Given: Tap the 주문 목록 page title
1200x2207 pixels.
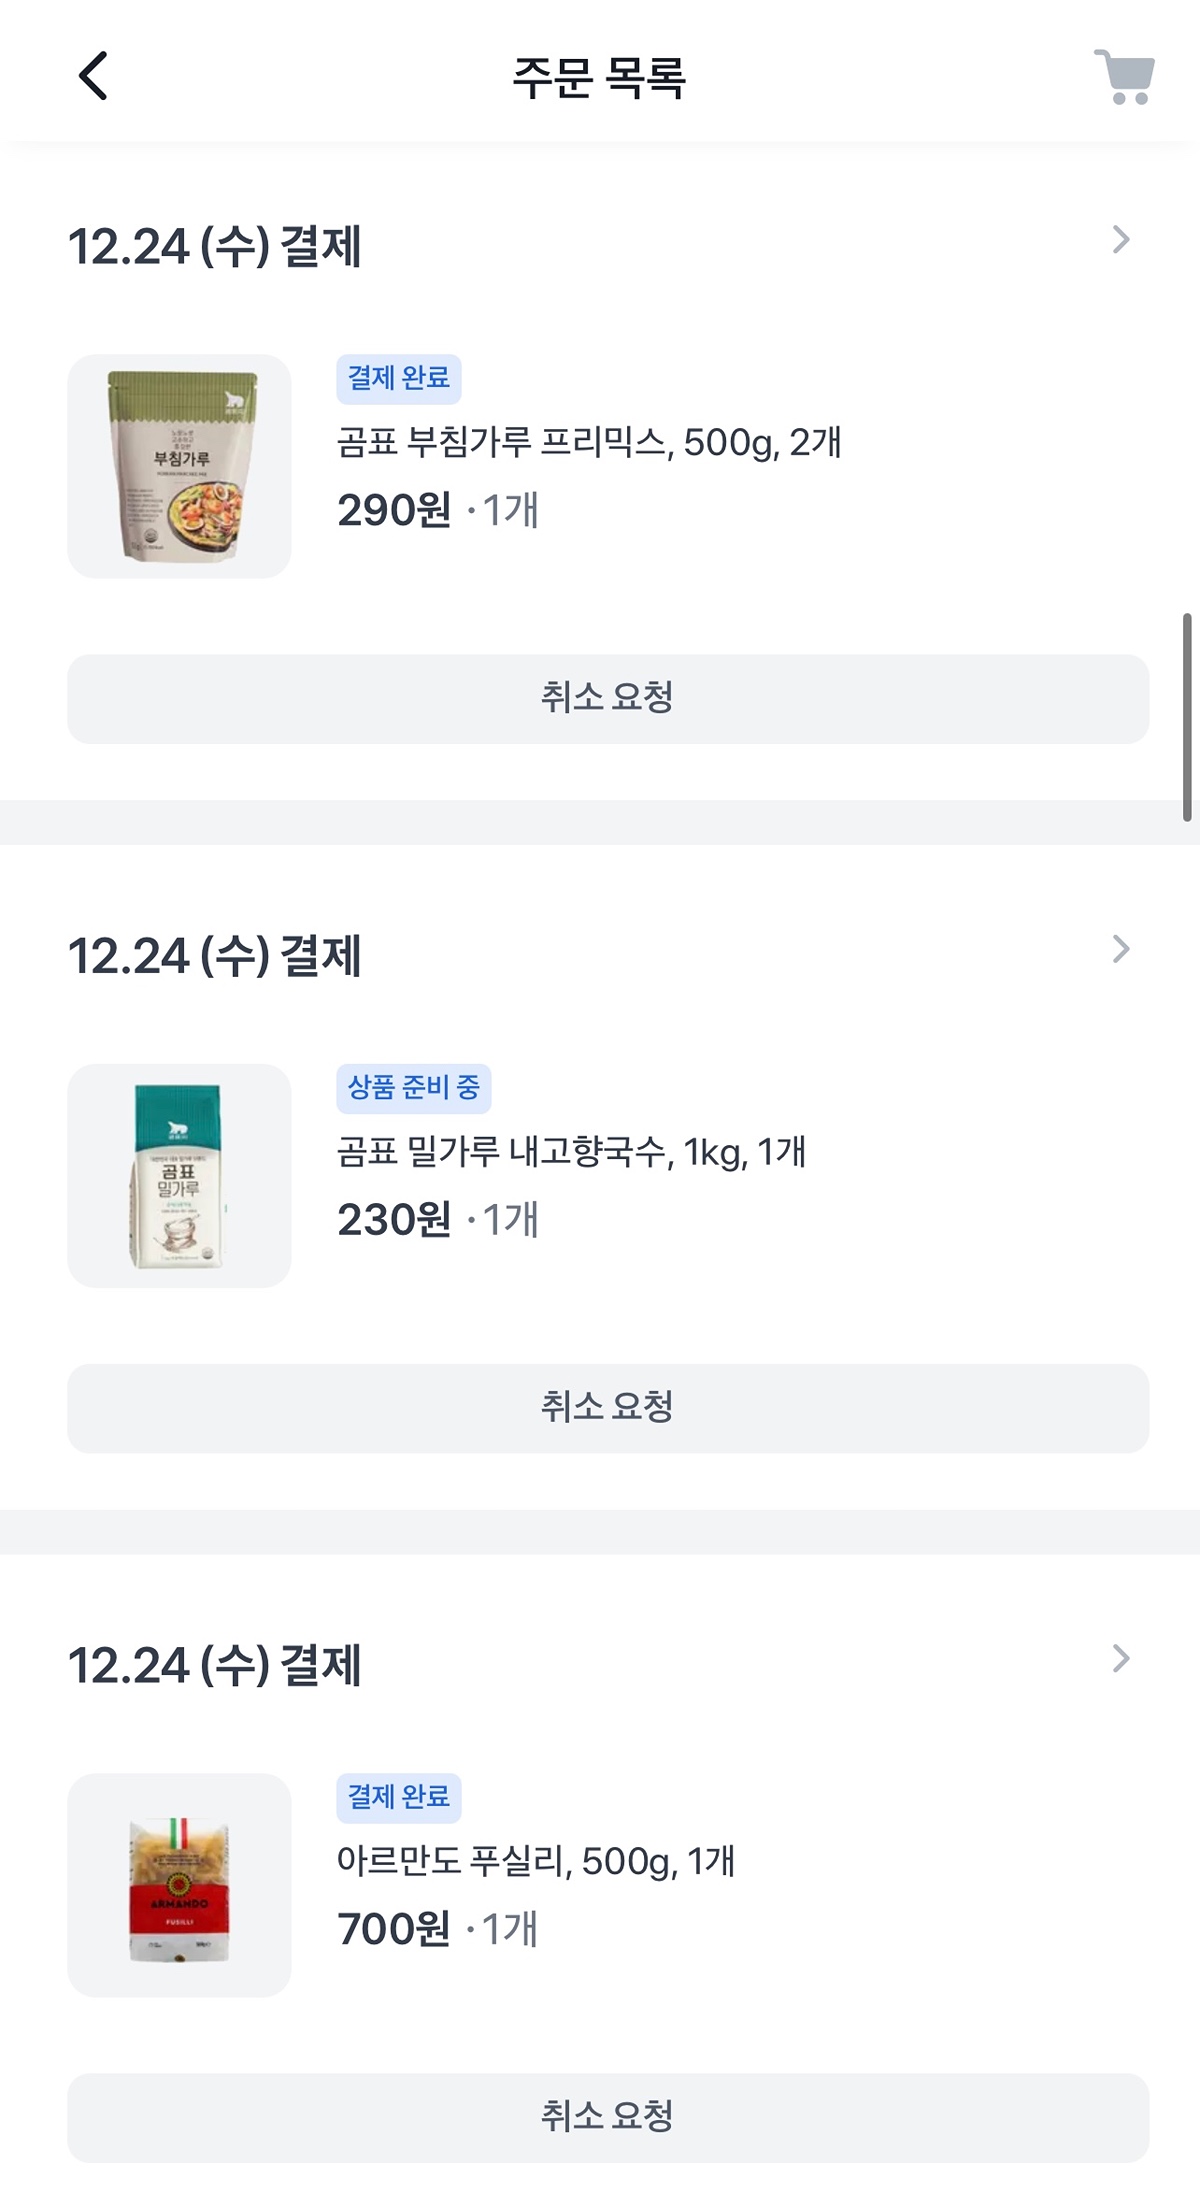Looking at the screenshot, I should point(599,78).
